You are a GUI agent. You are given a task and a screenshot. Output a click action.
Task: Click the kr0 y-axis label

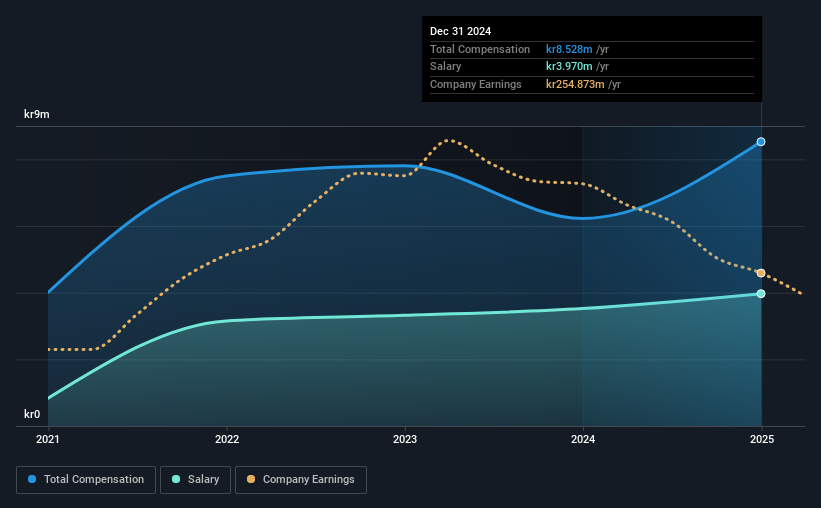(x=32, y=414)
